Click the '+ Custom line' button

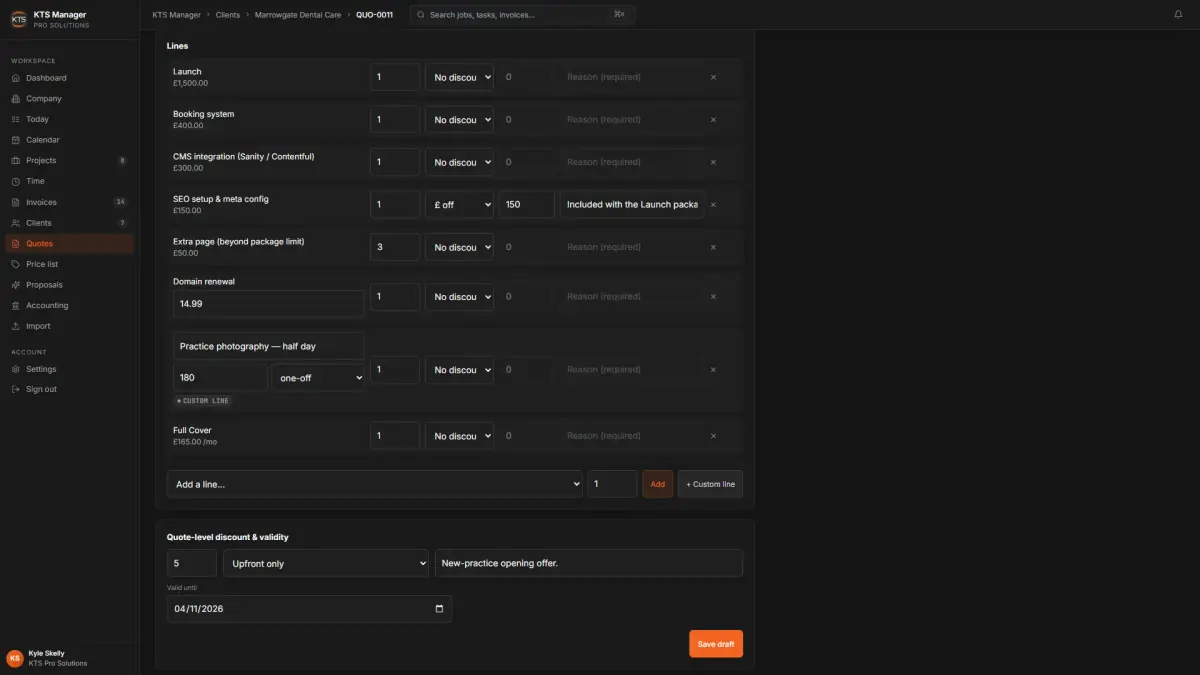pyautogui.click(x=710, y=484)
